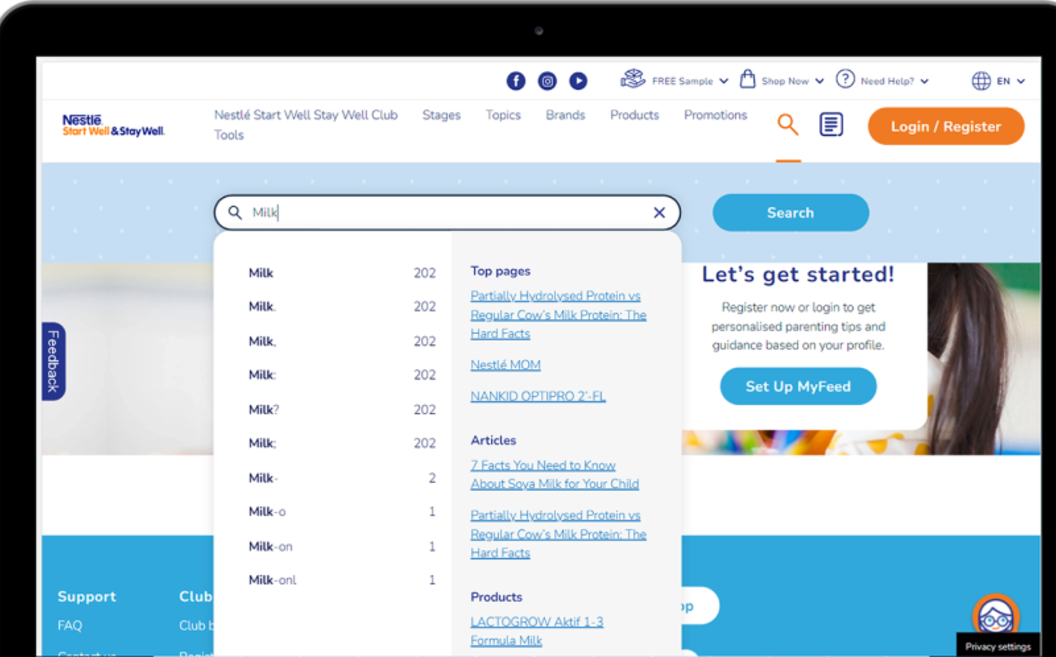Open the Nestlé MOM top page link
This screenshot has height=657, width=1056.
pyautogui.click(x=505, y=365)
